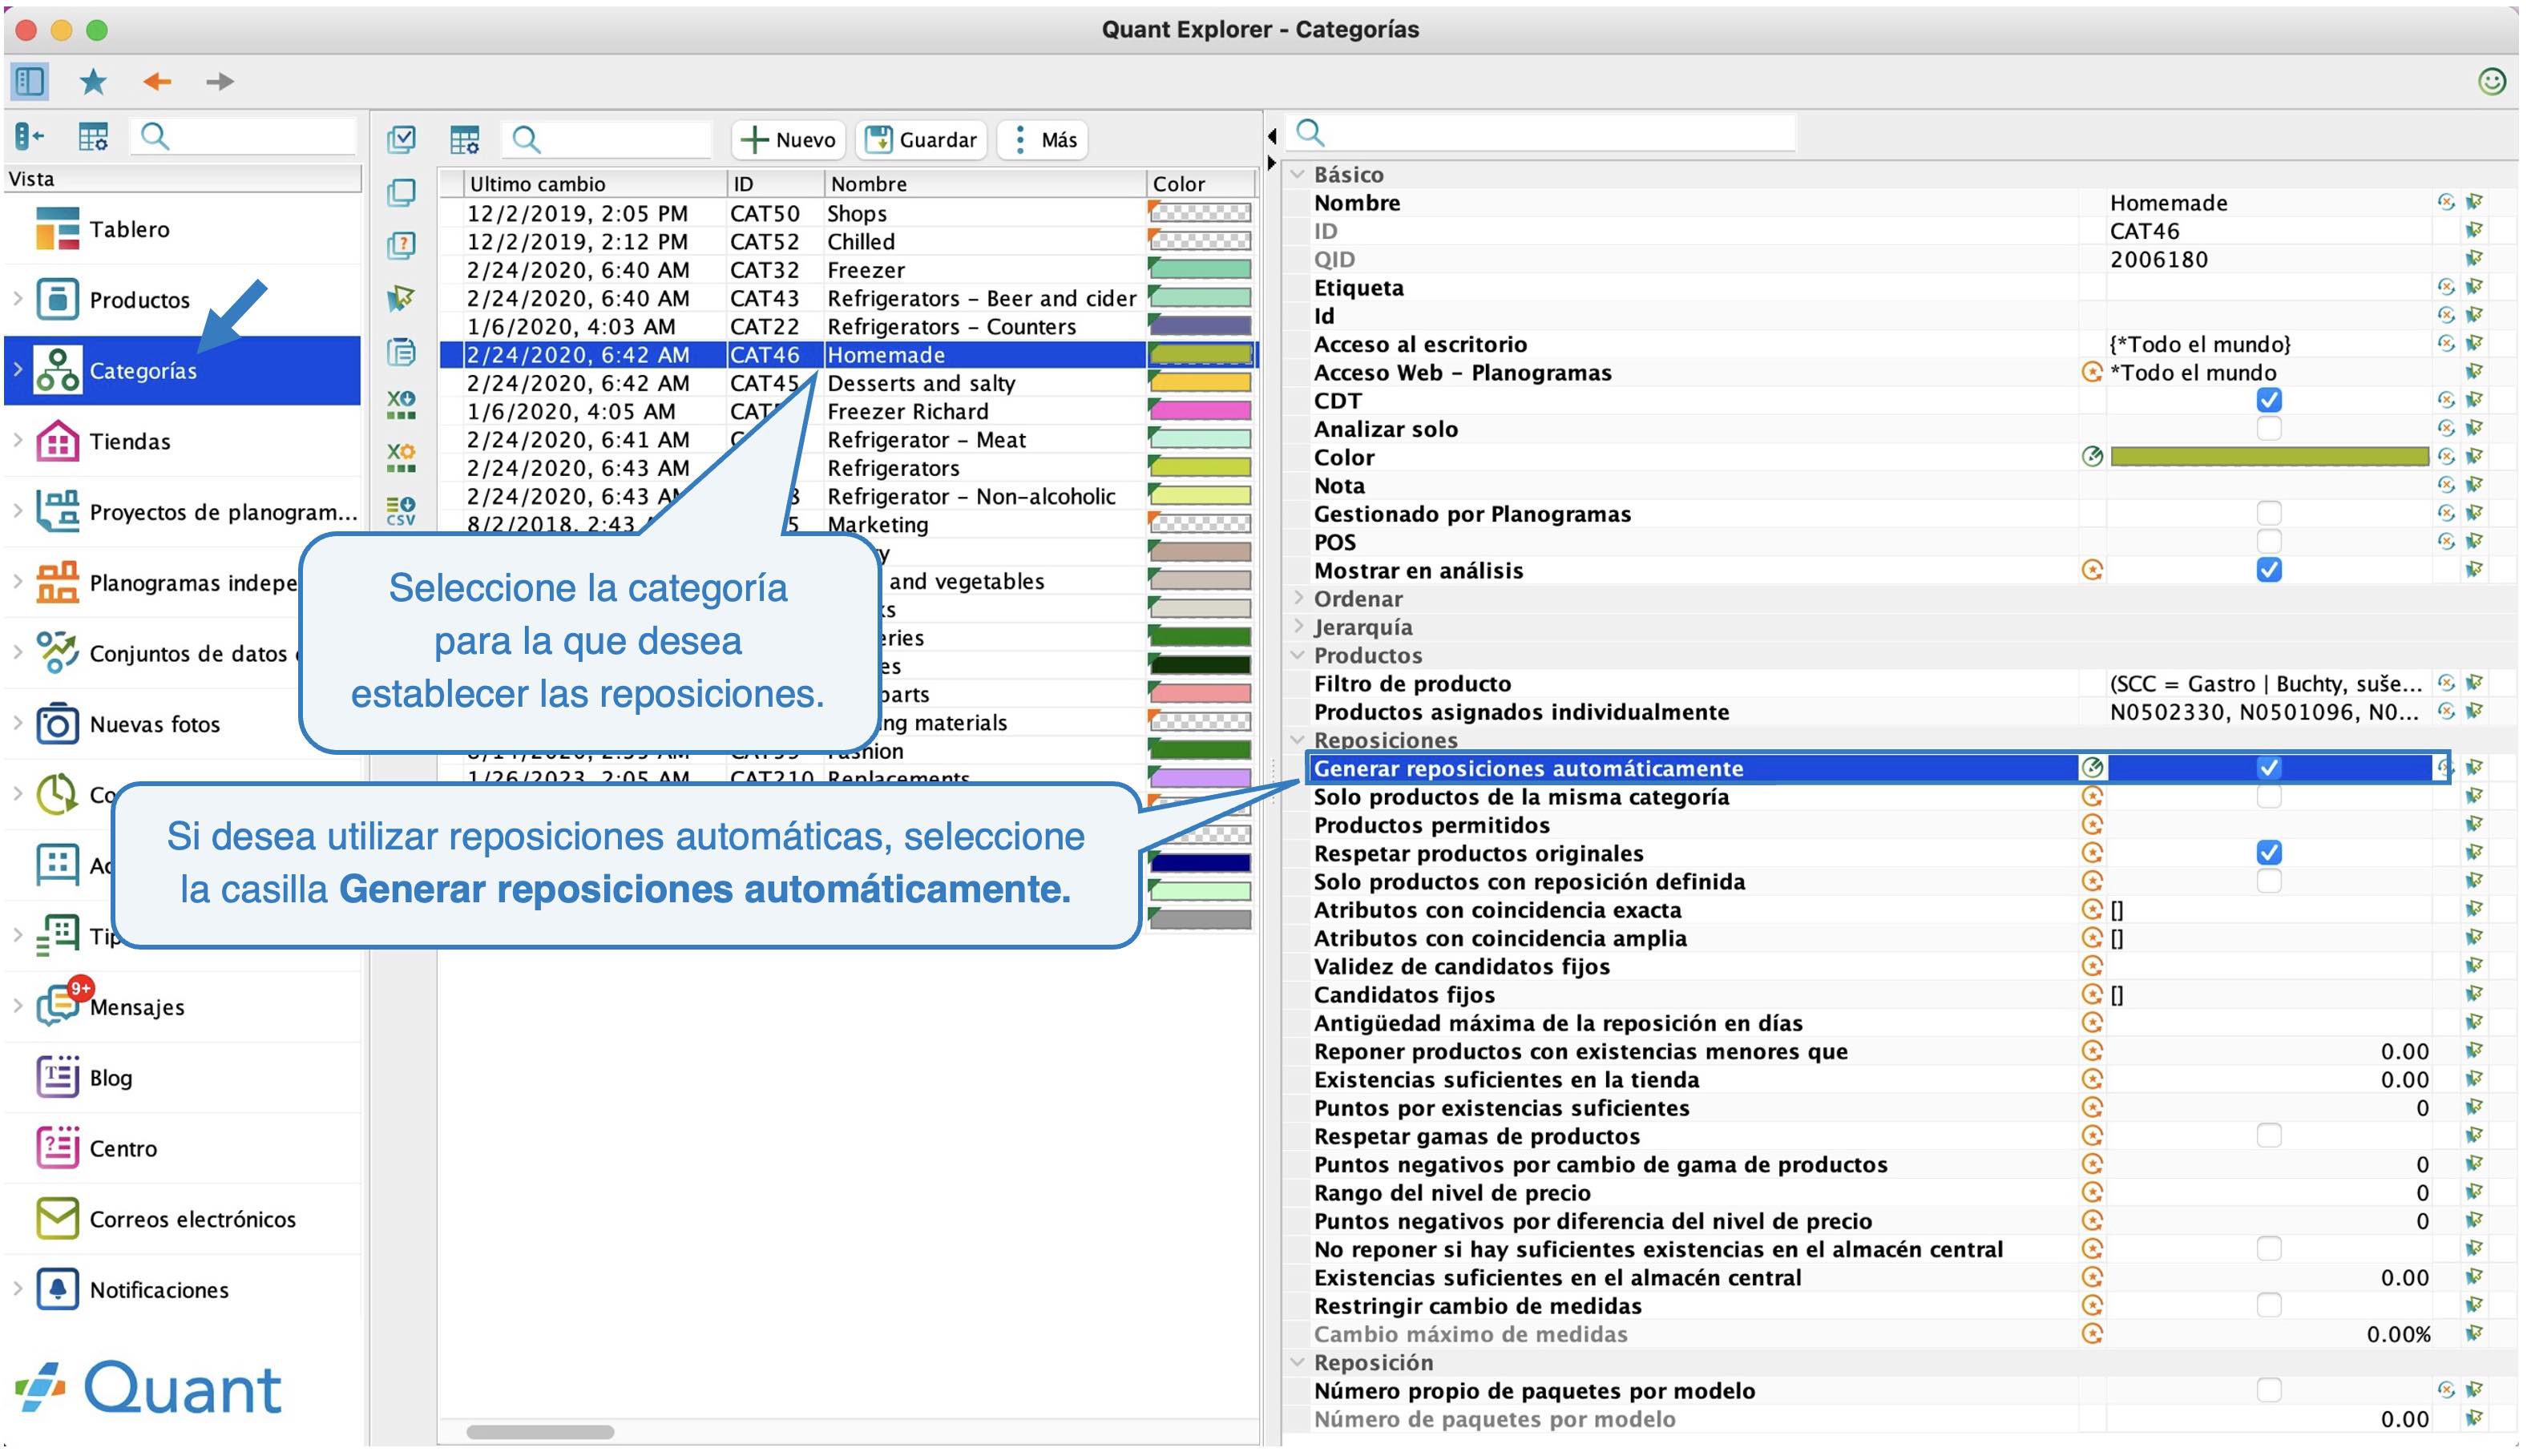Expand the Tiendas tree node arrow
This screenshot has height=1456, width=2527.
tap(17, 440)
